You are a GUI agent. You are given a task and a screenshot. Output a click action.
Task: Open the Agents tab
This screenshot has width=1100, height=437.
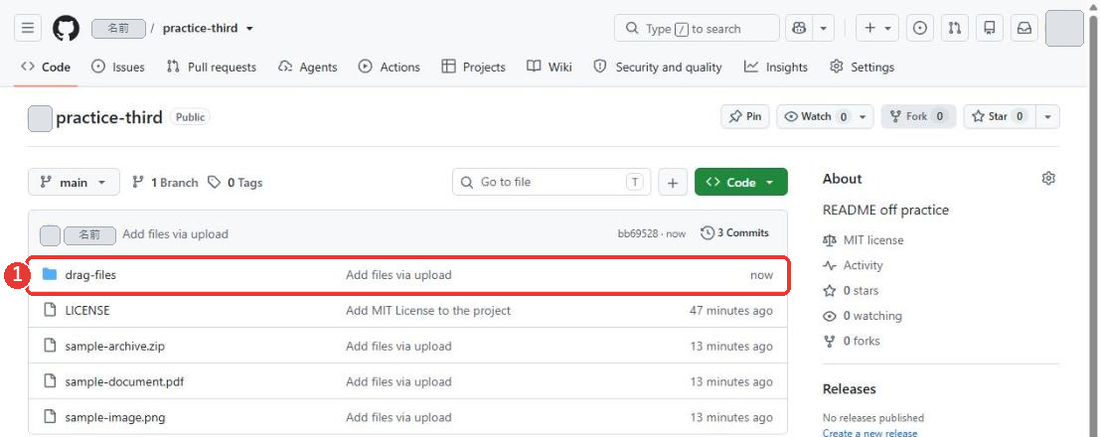[x=307, y=67]
